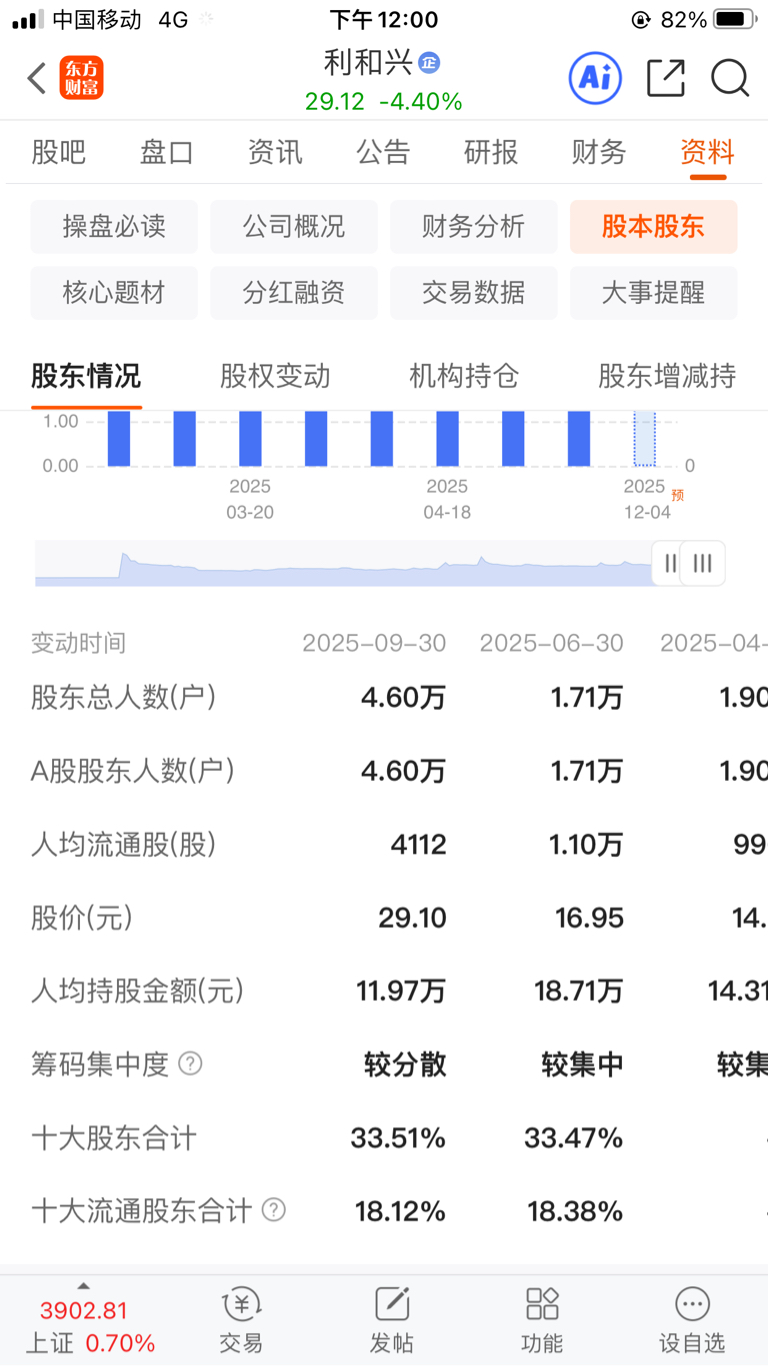Expand the 上证 index panel arrow
Viewport: 768px width, 1366px height.
click(x=83, y=1286)
